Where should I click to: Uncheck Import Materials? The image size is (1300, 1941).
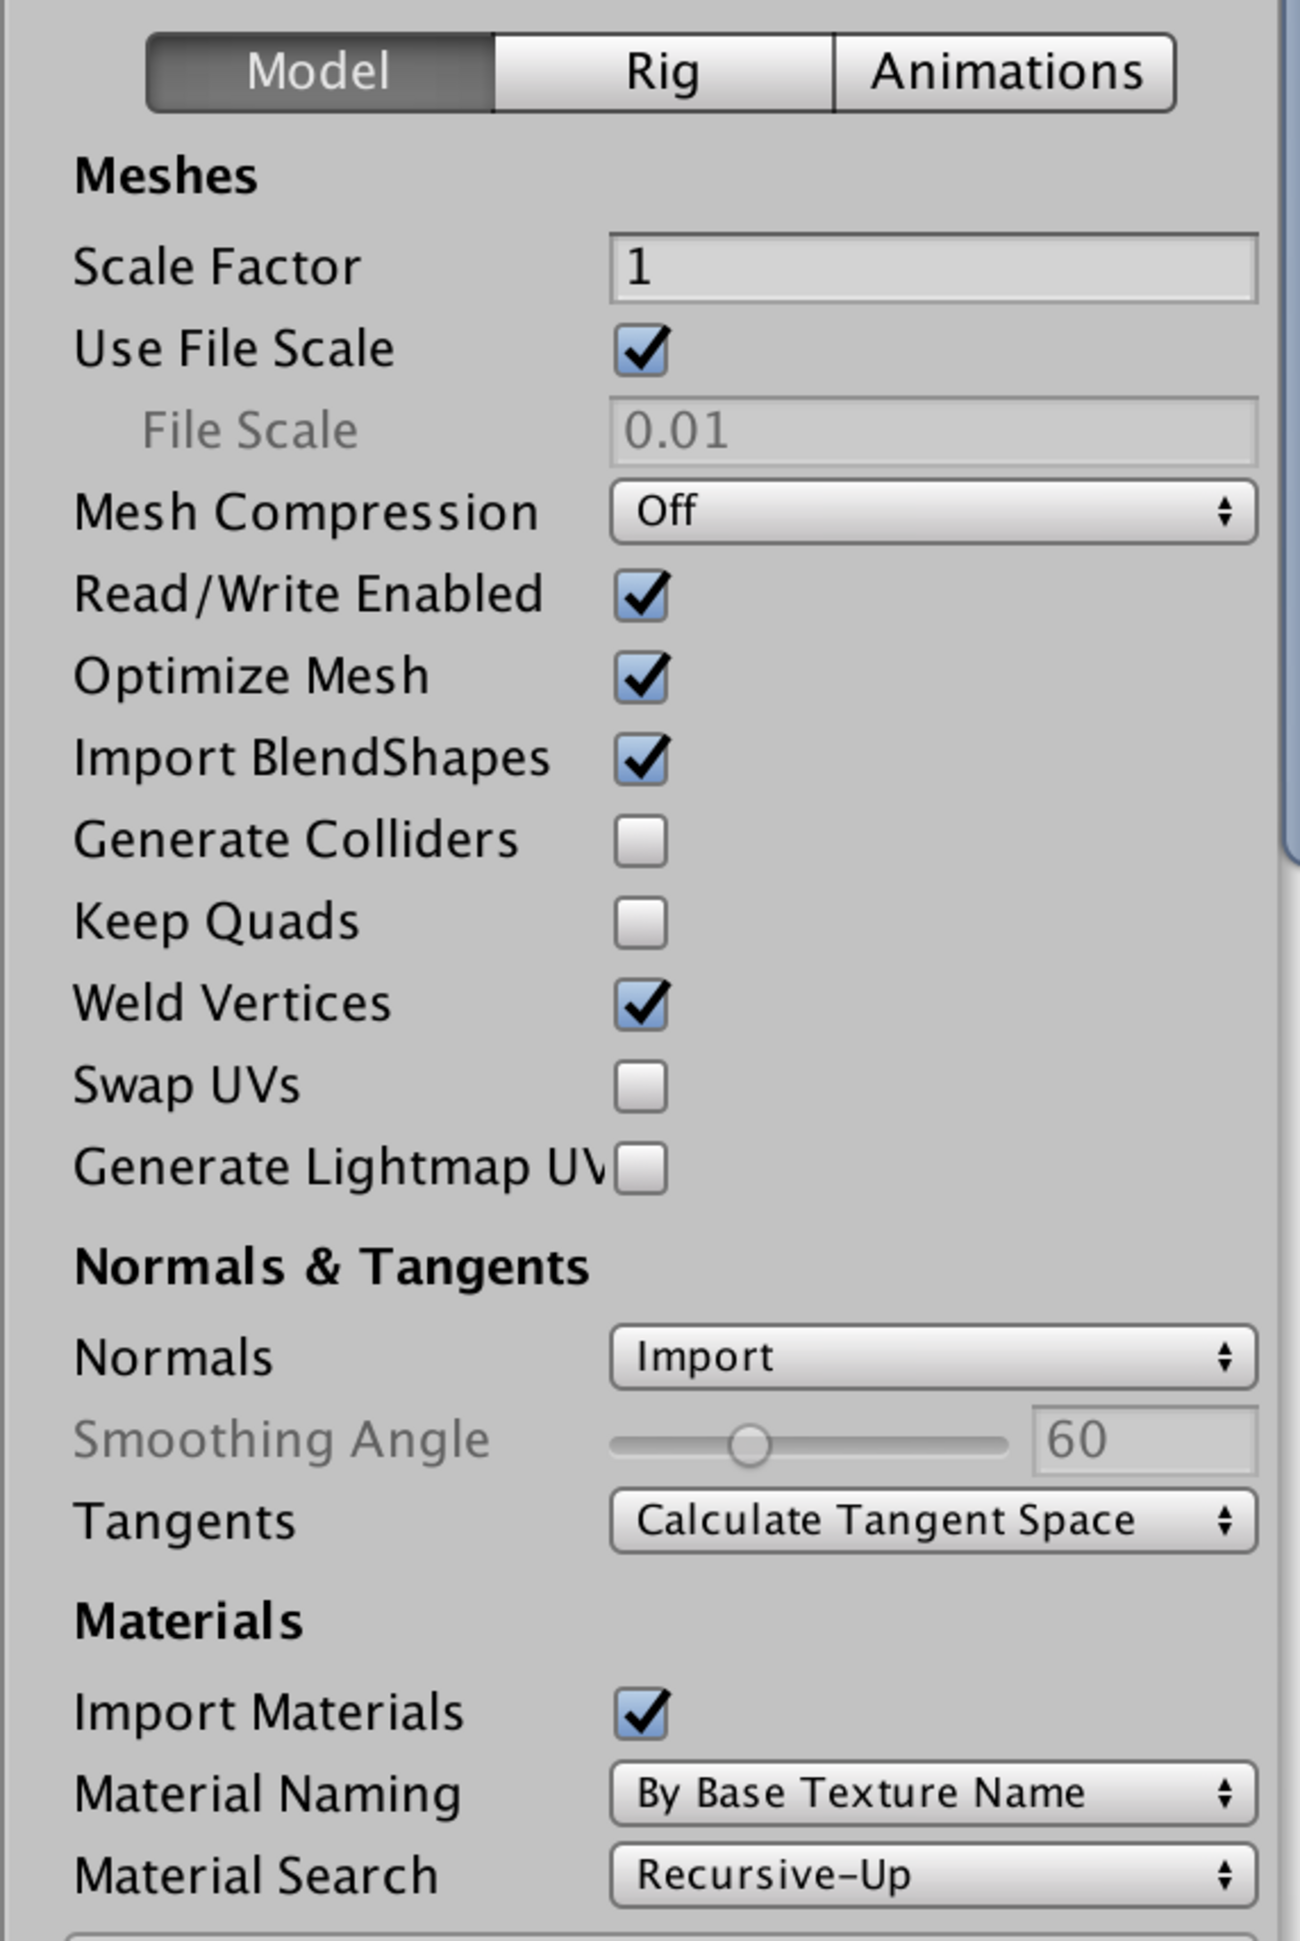coord(641,1713)
